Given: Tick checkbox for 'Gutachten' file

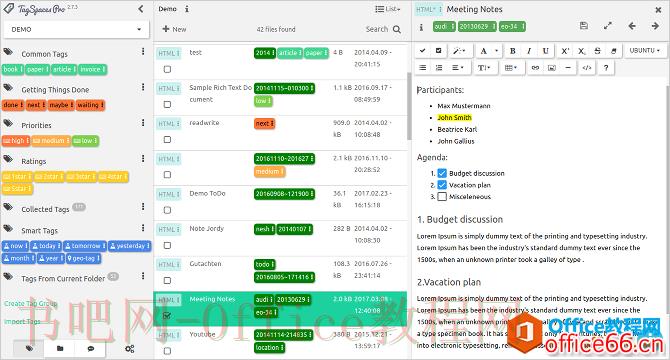Looking at the screenshot, I should pyautogui.click(x=168, y=281).
